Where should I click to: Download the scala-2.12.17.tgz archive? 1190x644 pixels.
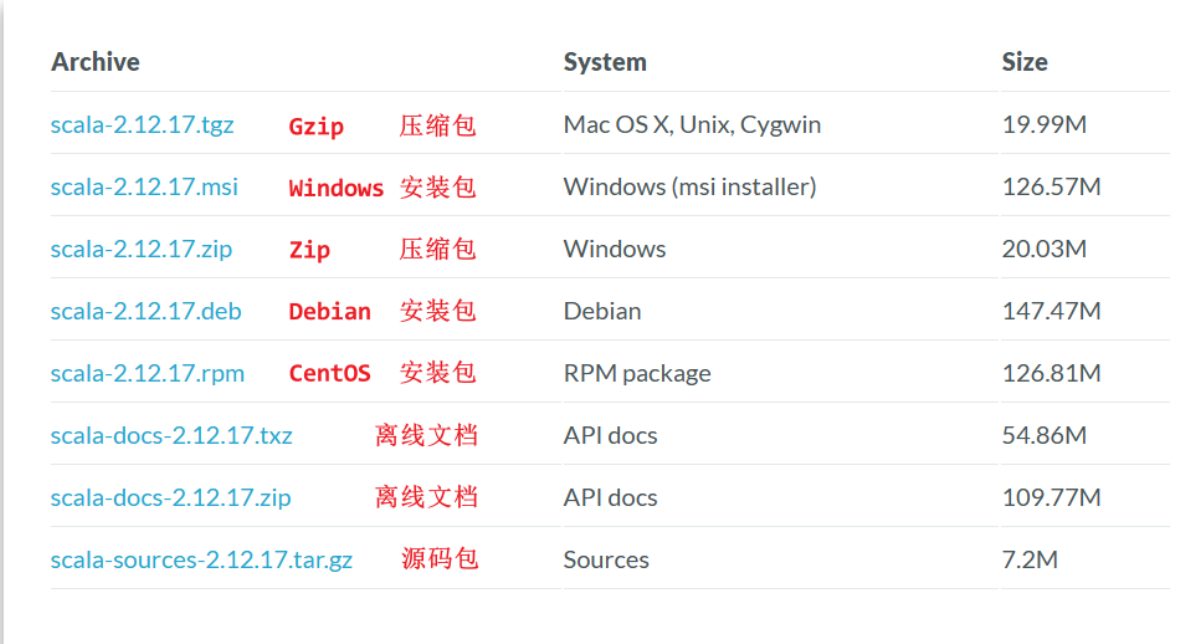[x=142, y=124]
